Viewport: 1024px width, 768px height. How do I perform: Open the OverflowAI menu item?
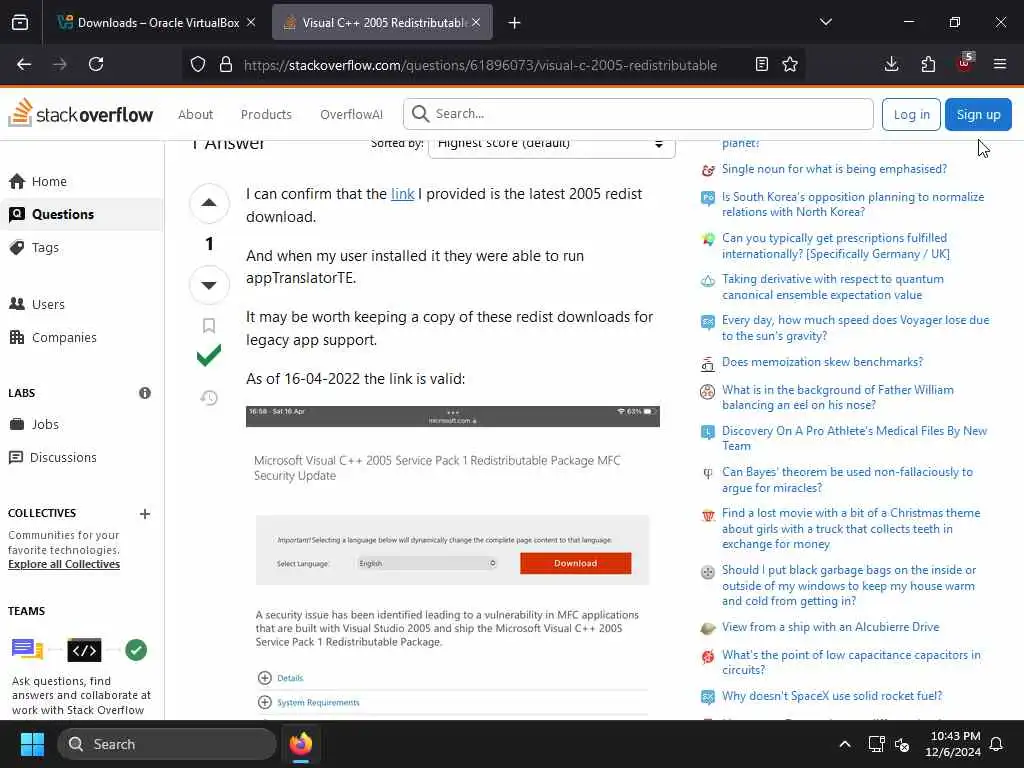tap(351, 114)
